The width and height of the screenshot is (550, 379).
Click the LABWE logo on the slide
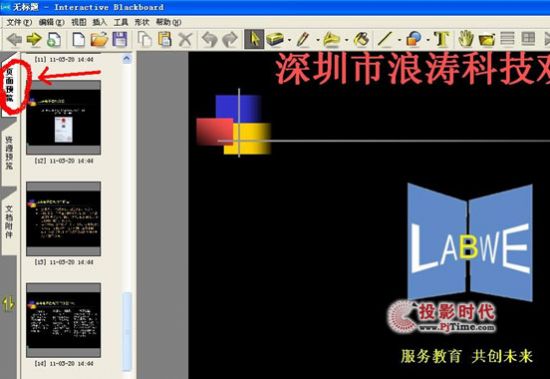[470, 242]
